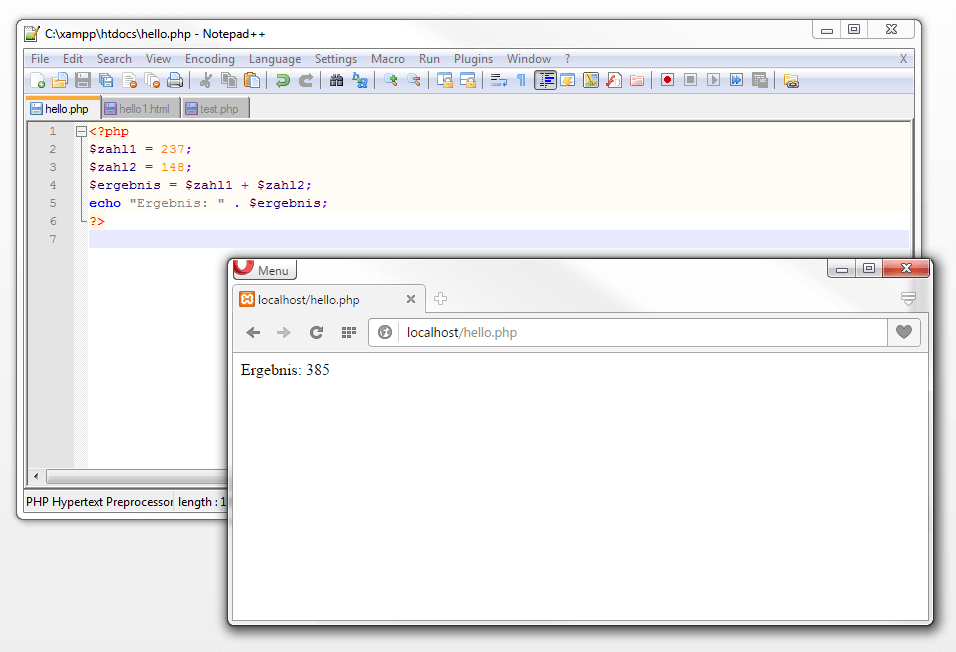Switch to the hello.php tab
This screenshot has width=956, height=652.
[63, 108]
